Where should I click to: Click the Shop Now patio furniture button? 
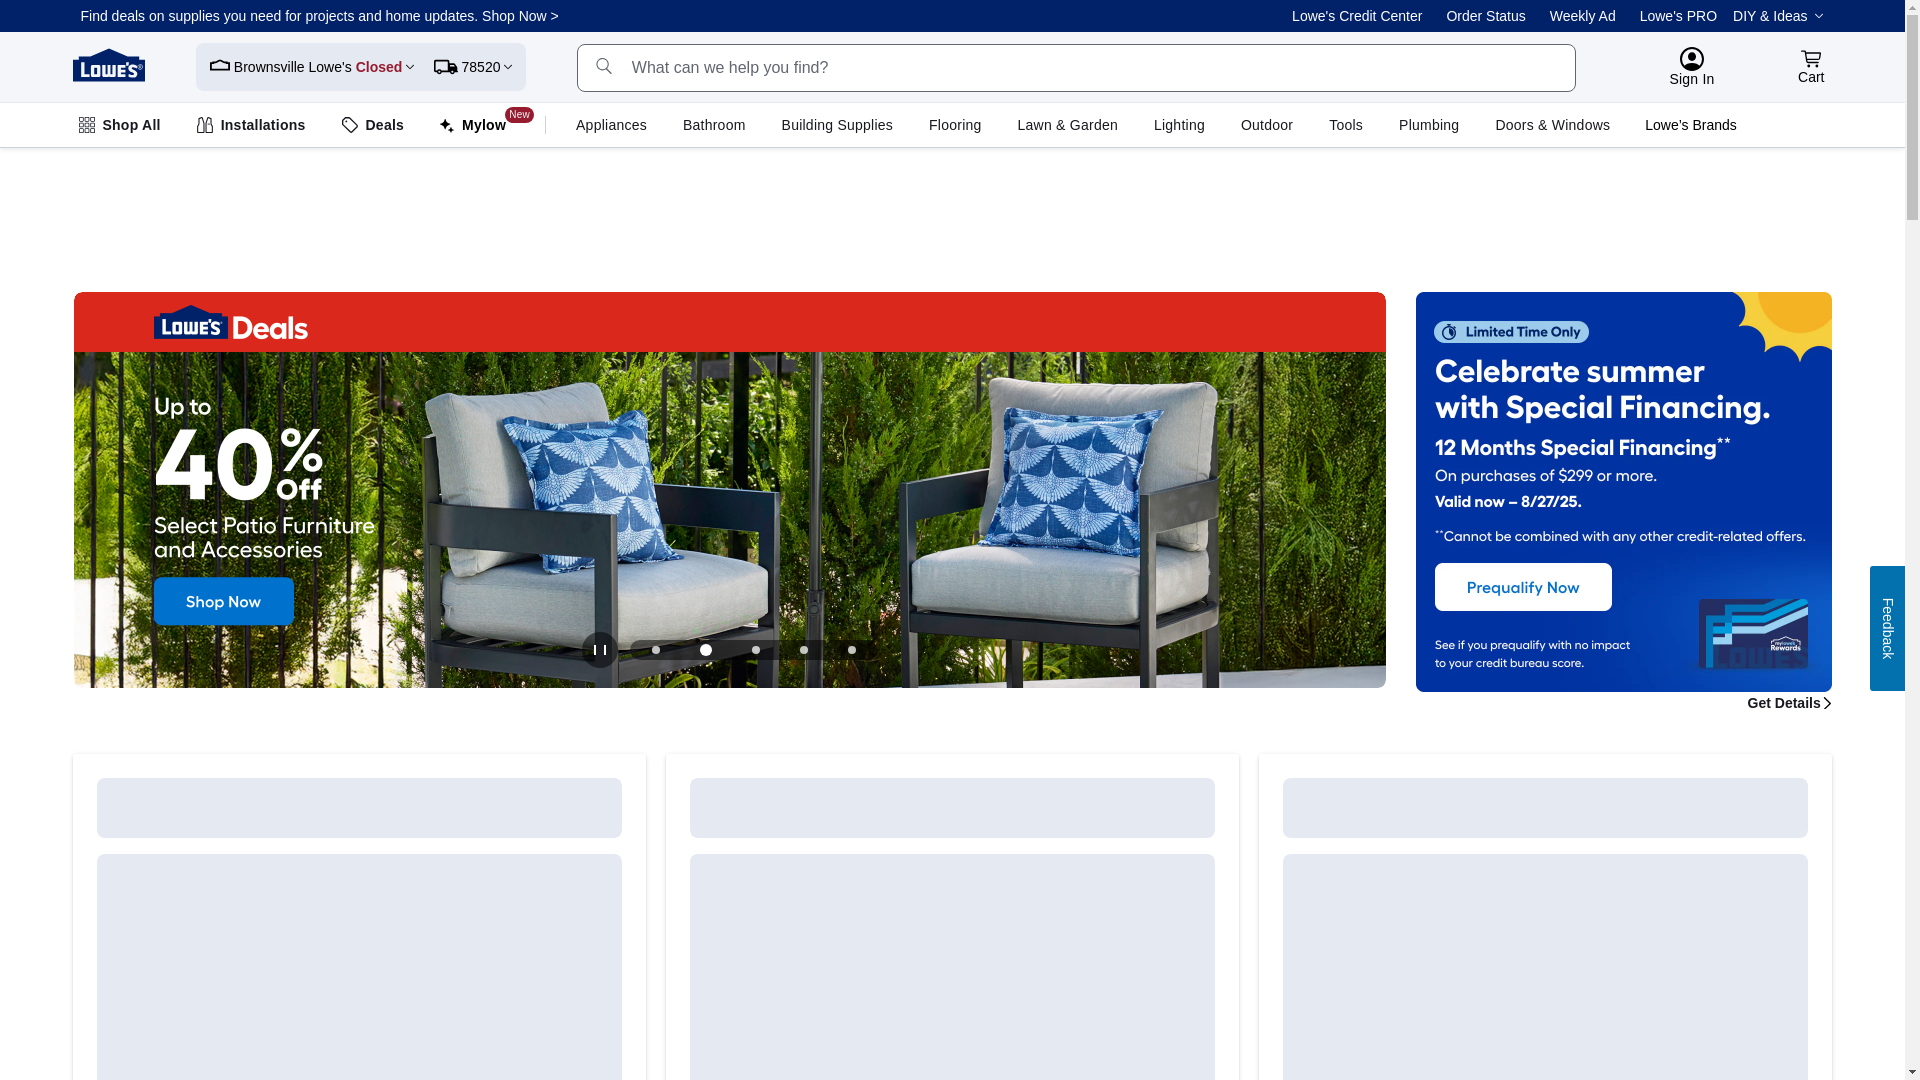pos(224,601)
